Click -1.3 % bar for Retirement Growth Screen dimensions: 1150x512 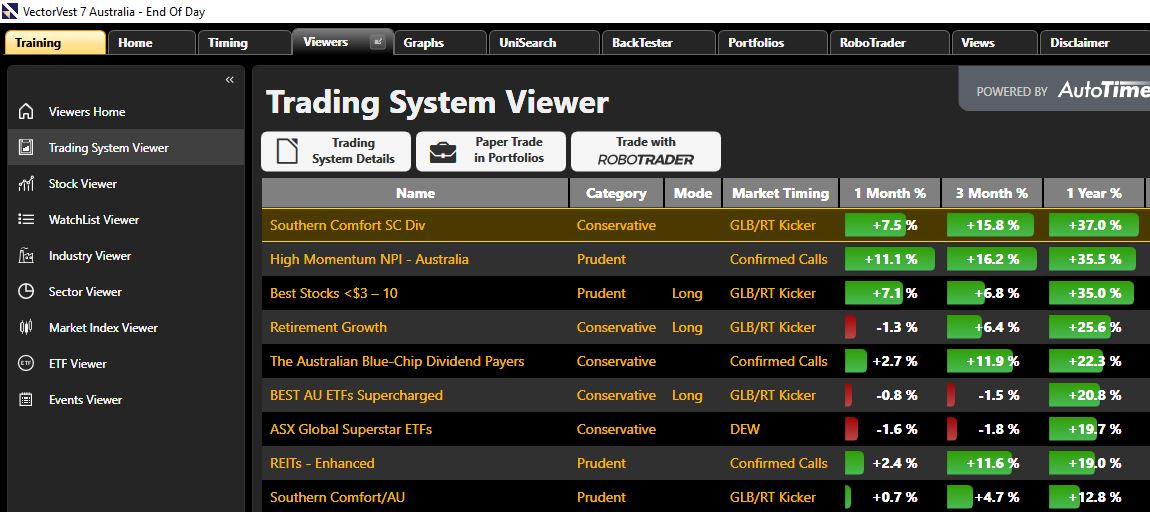coord(850,327)
